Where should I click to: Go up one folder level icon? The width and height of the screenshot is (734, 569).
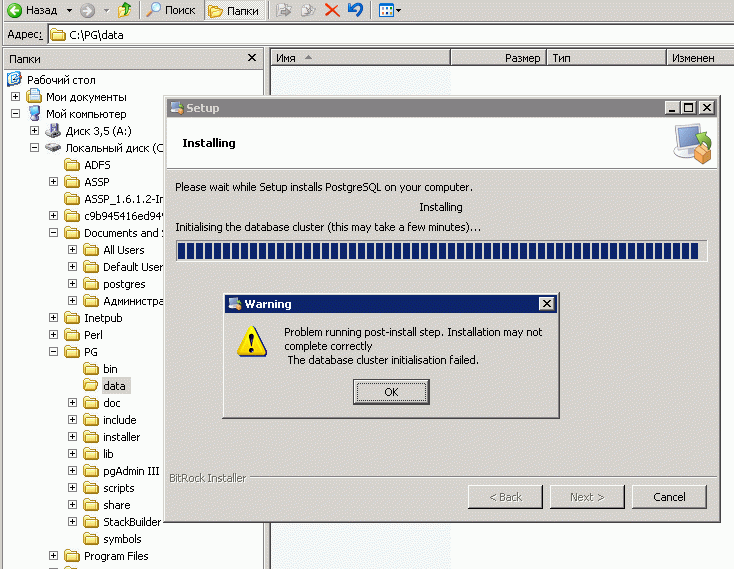(x=125, y=10)
